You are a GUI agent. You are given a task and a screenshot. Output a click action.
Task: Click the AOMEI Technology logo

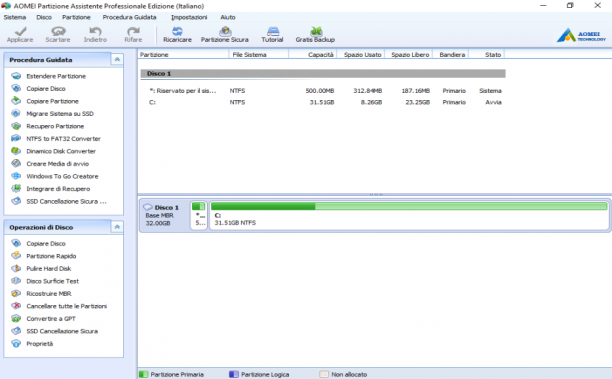click(x=581, y=35)
